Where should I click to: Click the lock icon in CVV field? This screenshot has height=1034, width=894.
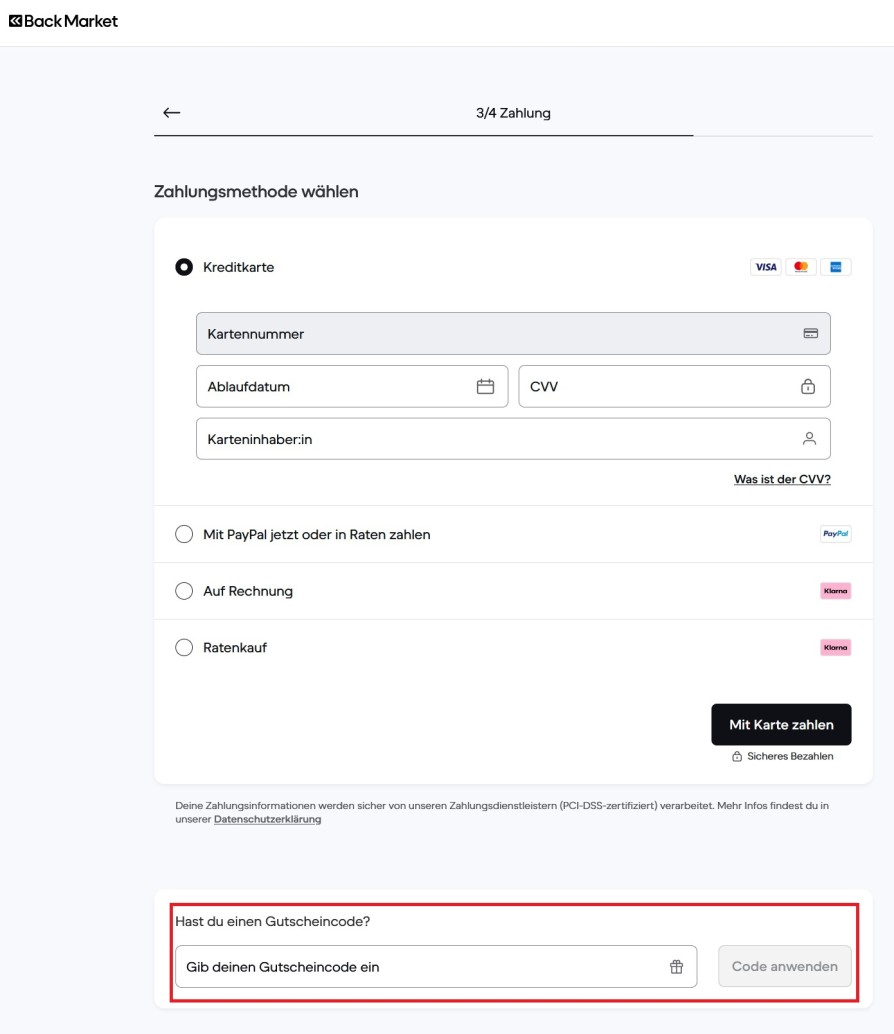[808, 387]
